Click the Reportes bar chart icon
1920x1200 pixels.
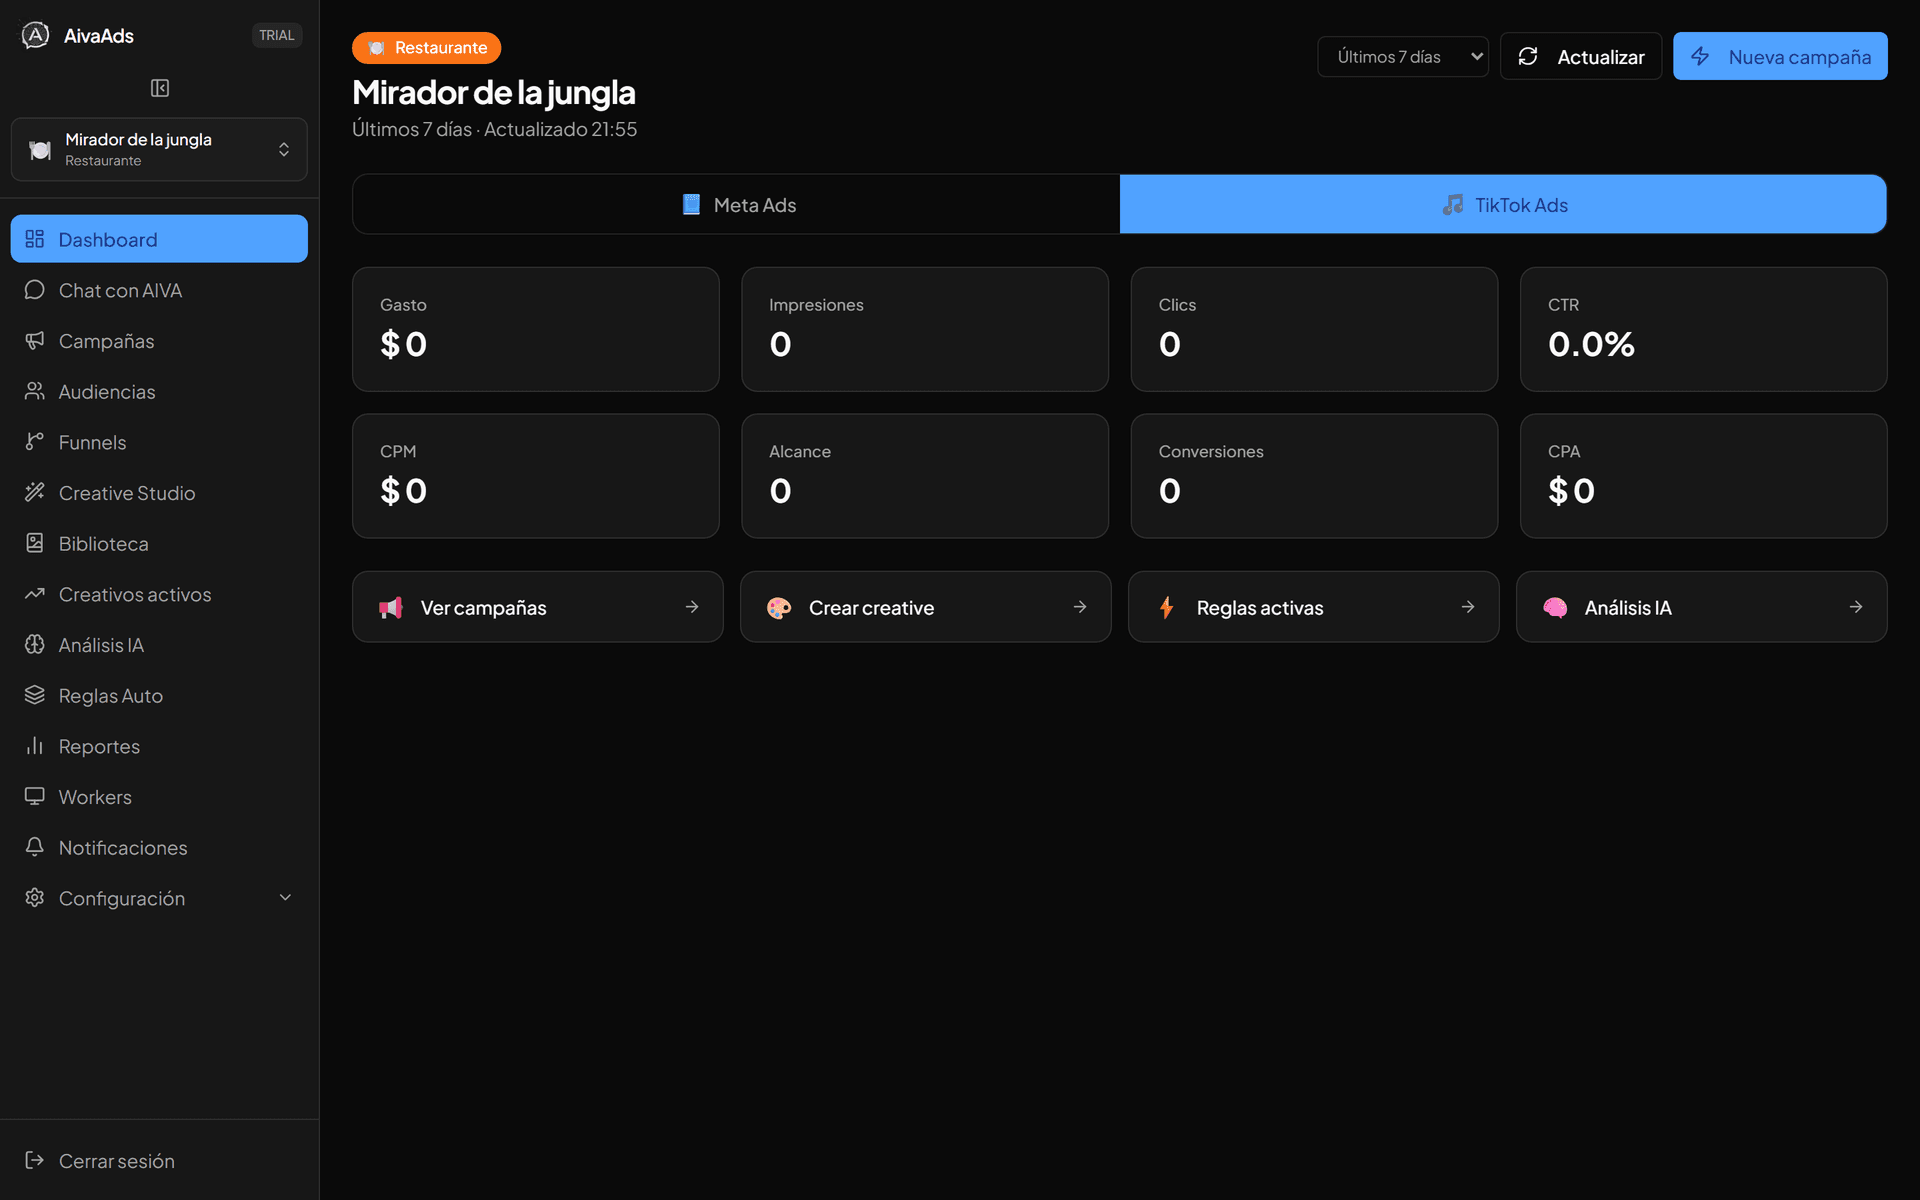pos(35,746)
